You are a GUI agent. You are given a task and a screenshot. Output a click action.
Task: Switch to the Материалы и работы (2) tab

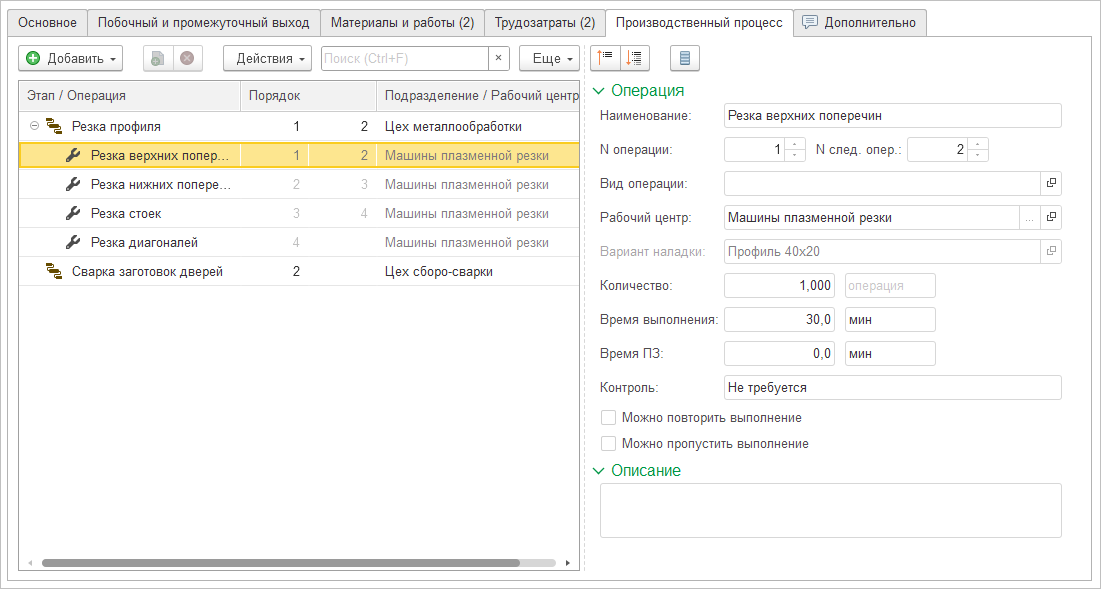click(402, 22)
